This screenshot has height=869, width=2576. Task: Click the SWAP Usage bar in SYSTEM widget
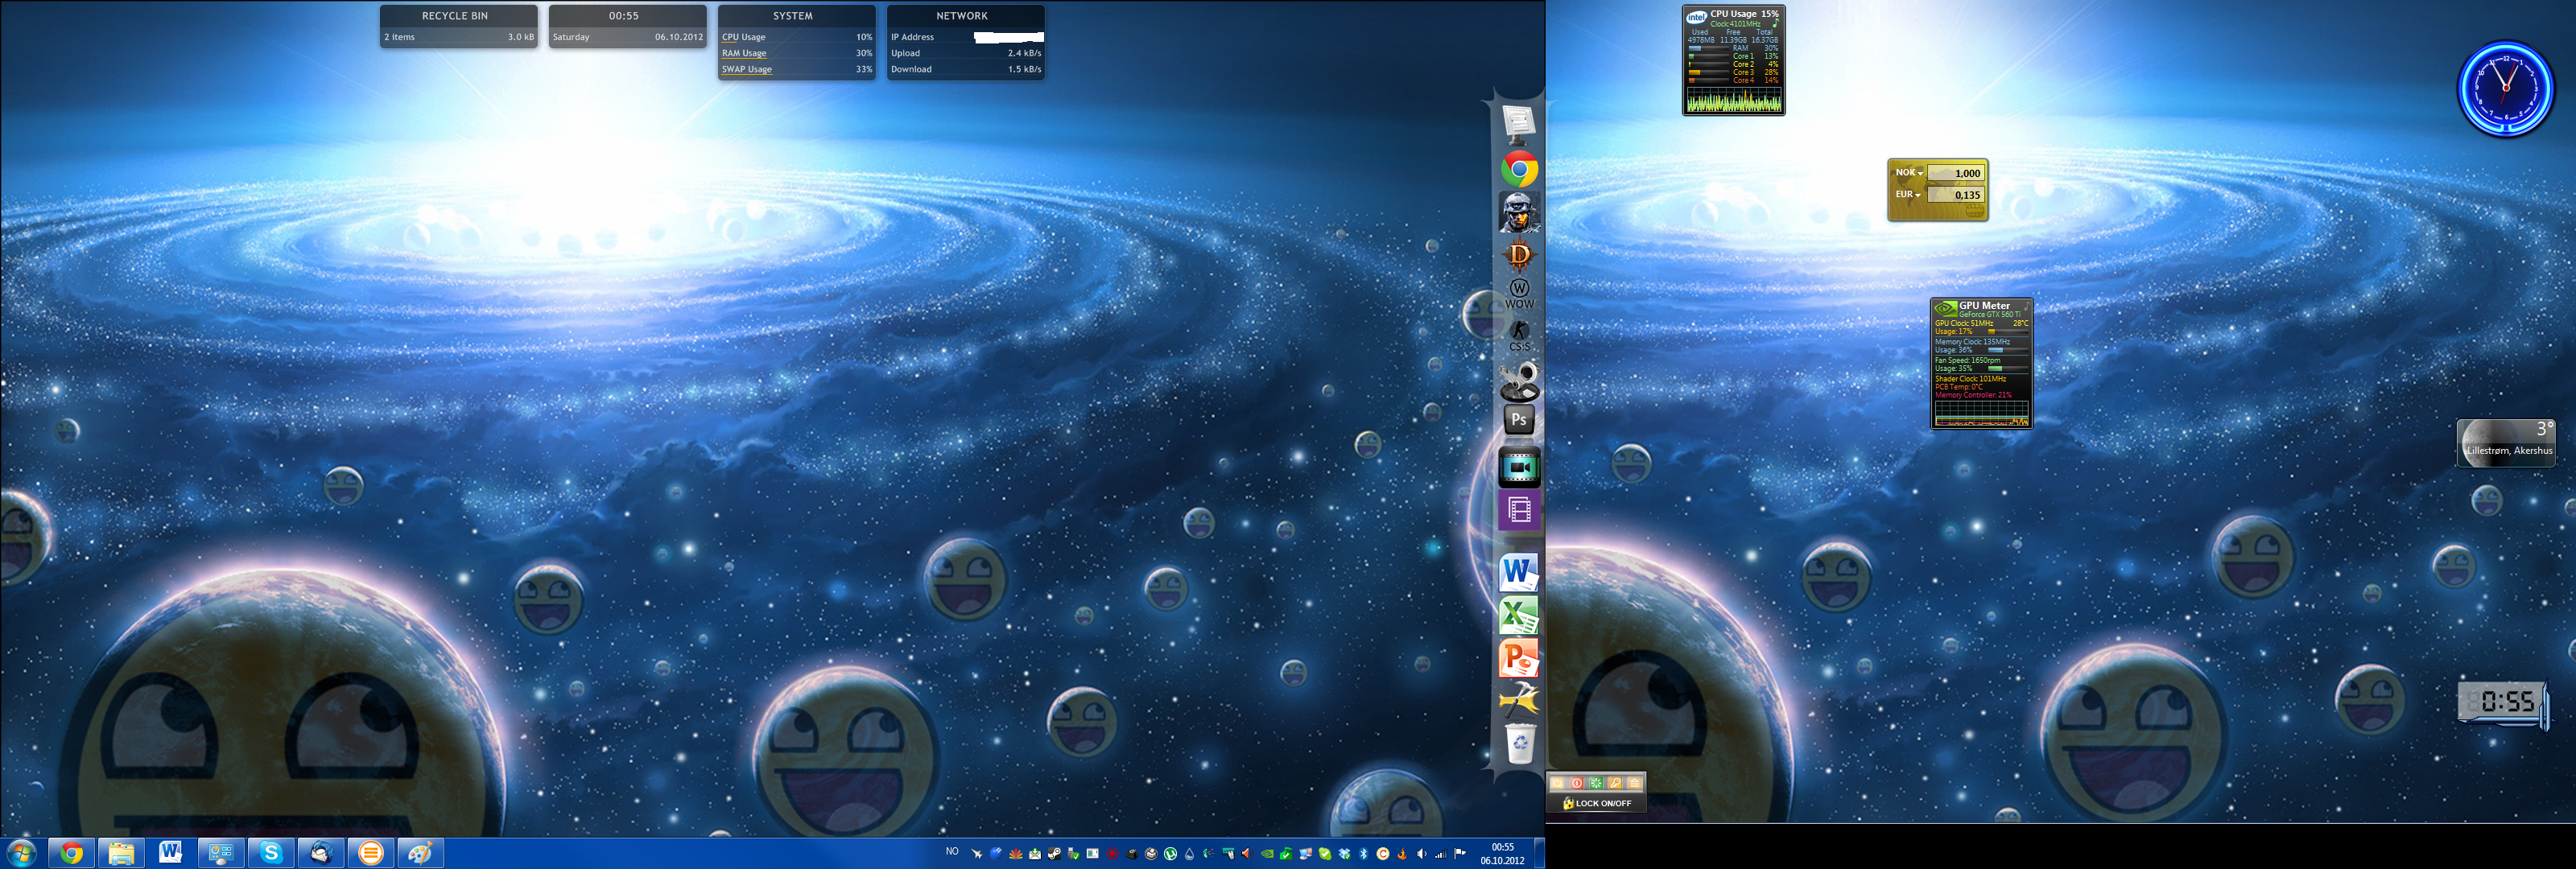[x=796, y=70]
